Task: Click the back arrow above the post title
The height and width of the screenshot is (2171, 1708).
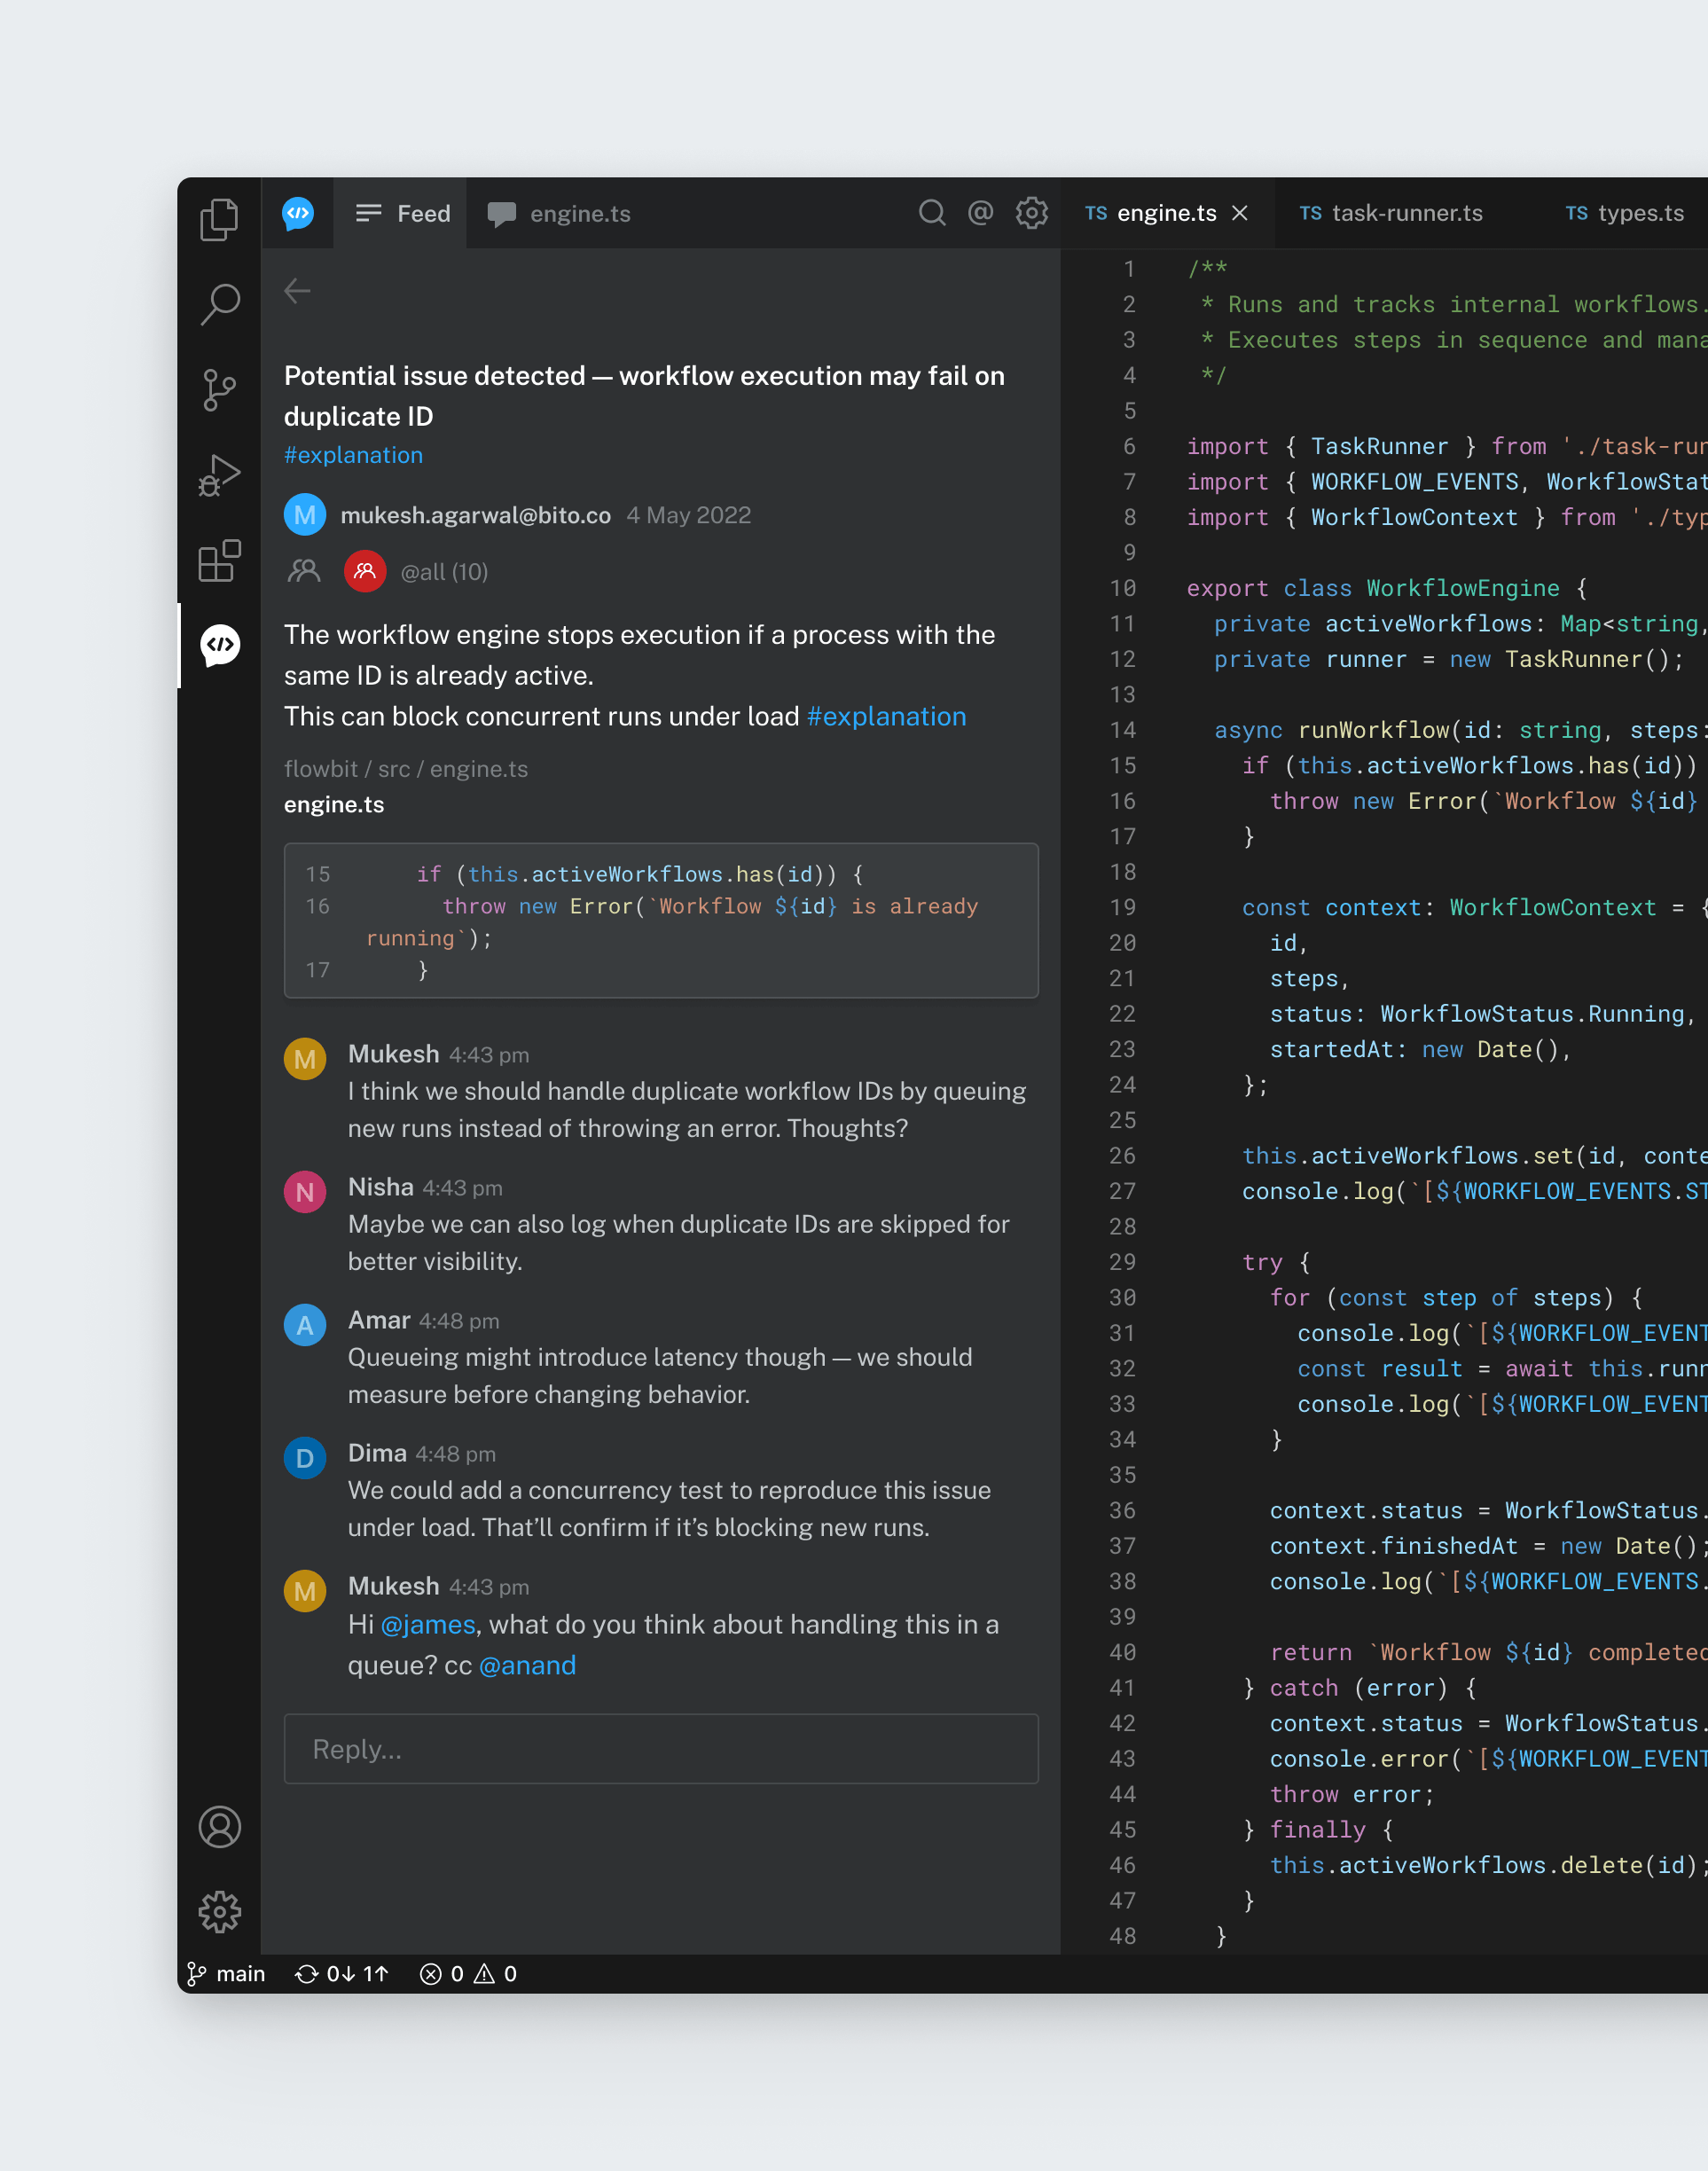Action: click(297, 291)
